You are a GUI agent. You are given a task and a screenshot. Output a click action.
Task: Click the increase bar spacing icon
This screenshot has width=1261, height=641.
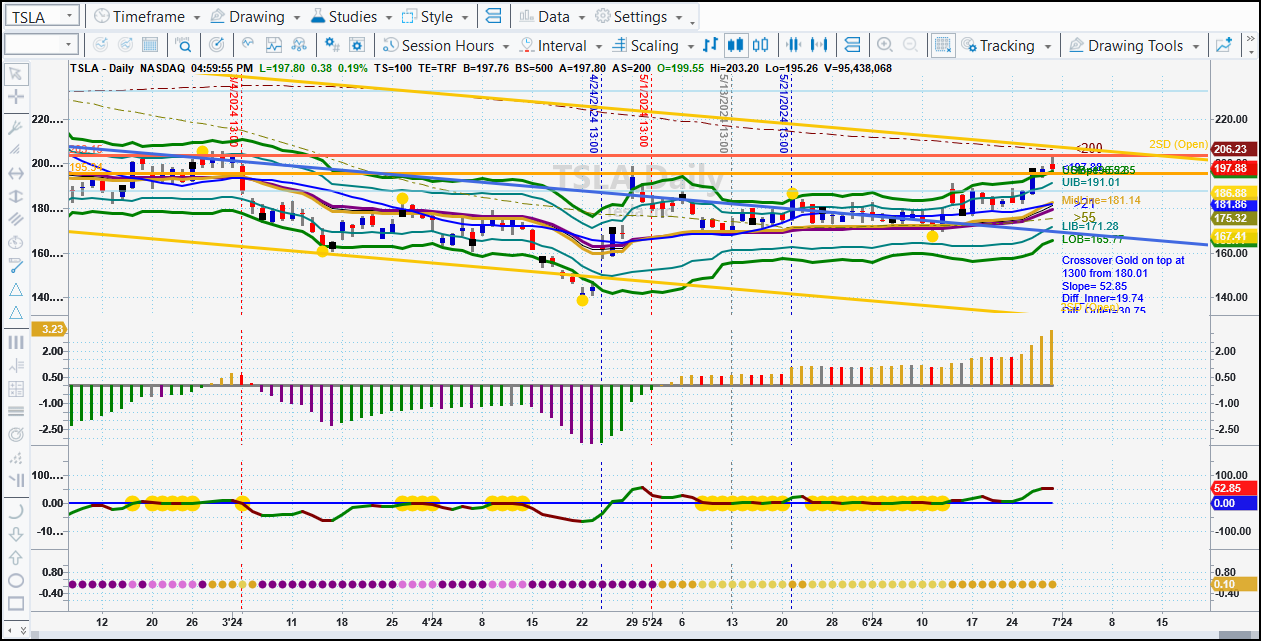tap(820, 45)
